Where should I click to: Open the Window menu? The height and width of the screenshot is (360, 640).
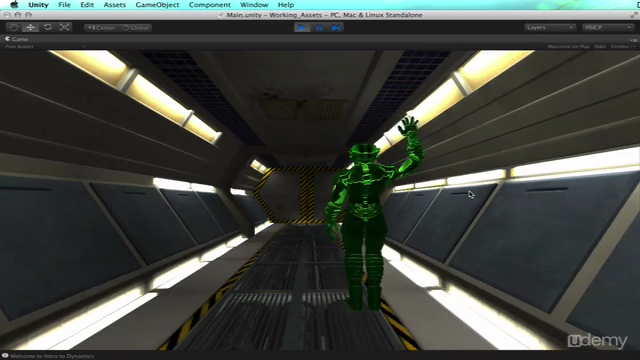[254, 5]
